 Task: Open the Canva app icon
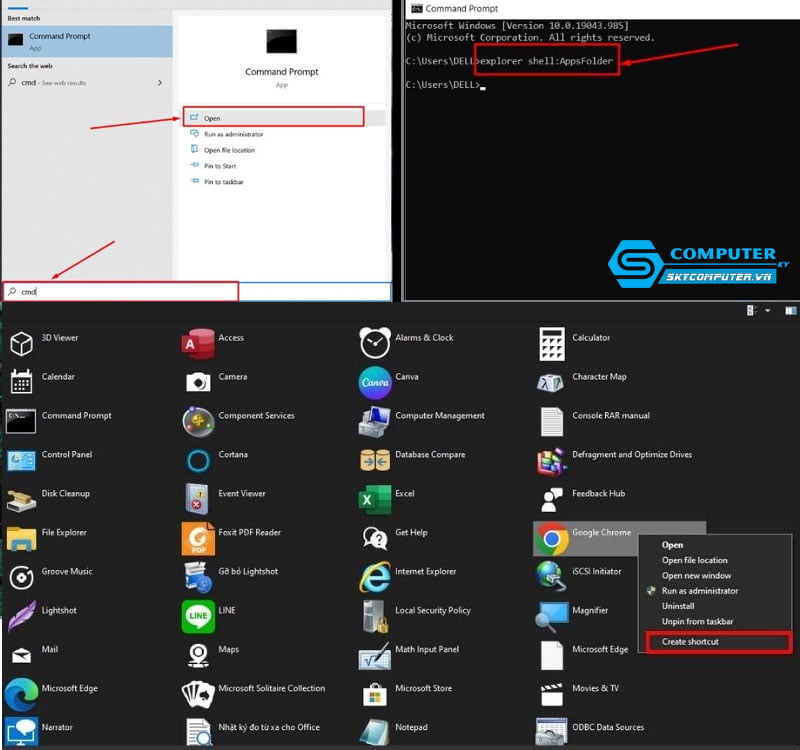point(374,382)
